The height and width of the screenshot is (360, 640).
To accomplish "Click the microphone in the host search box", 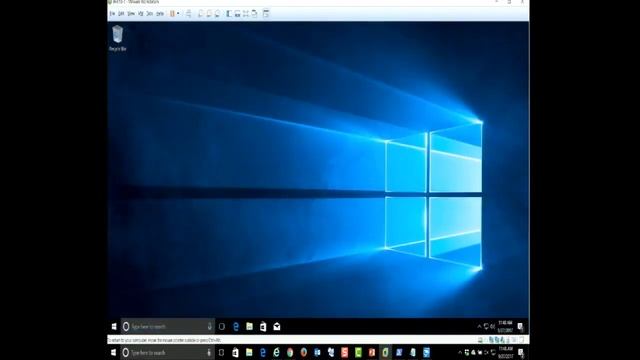I will pos(209,353).
